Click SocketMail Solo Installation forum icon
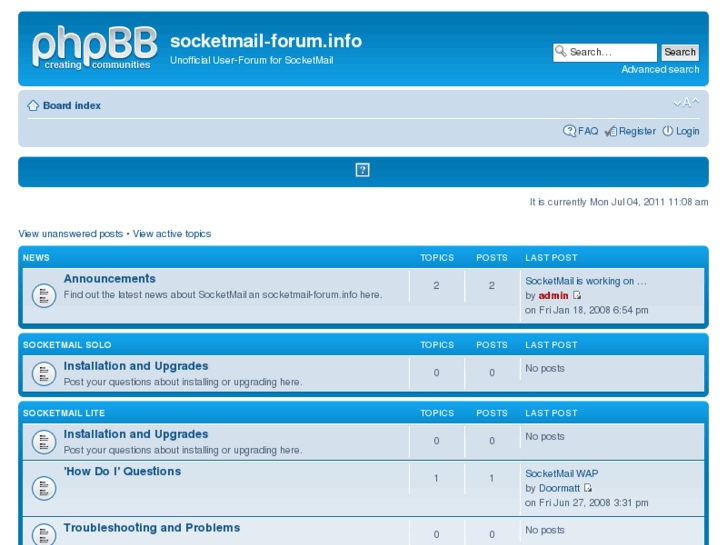Image resolution: width=727 pixels, height=545 pixels. click(44, 374)
